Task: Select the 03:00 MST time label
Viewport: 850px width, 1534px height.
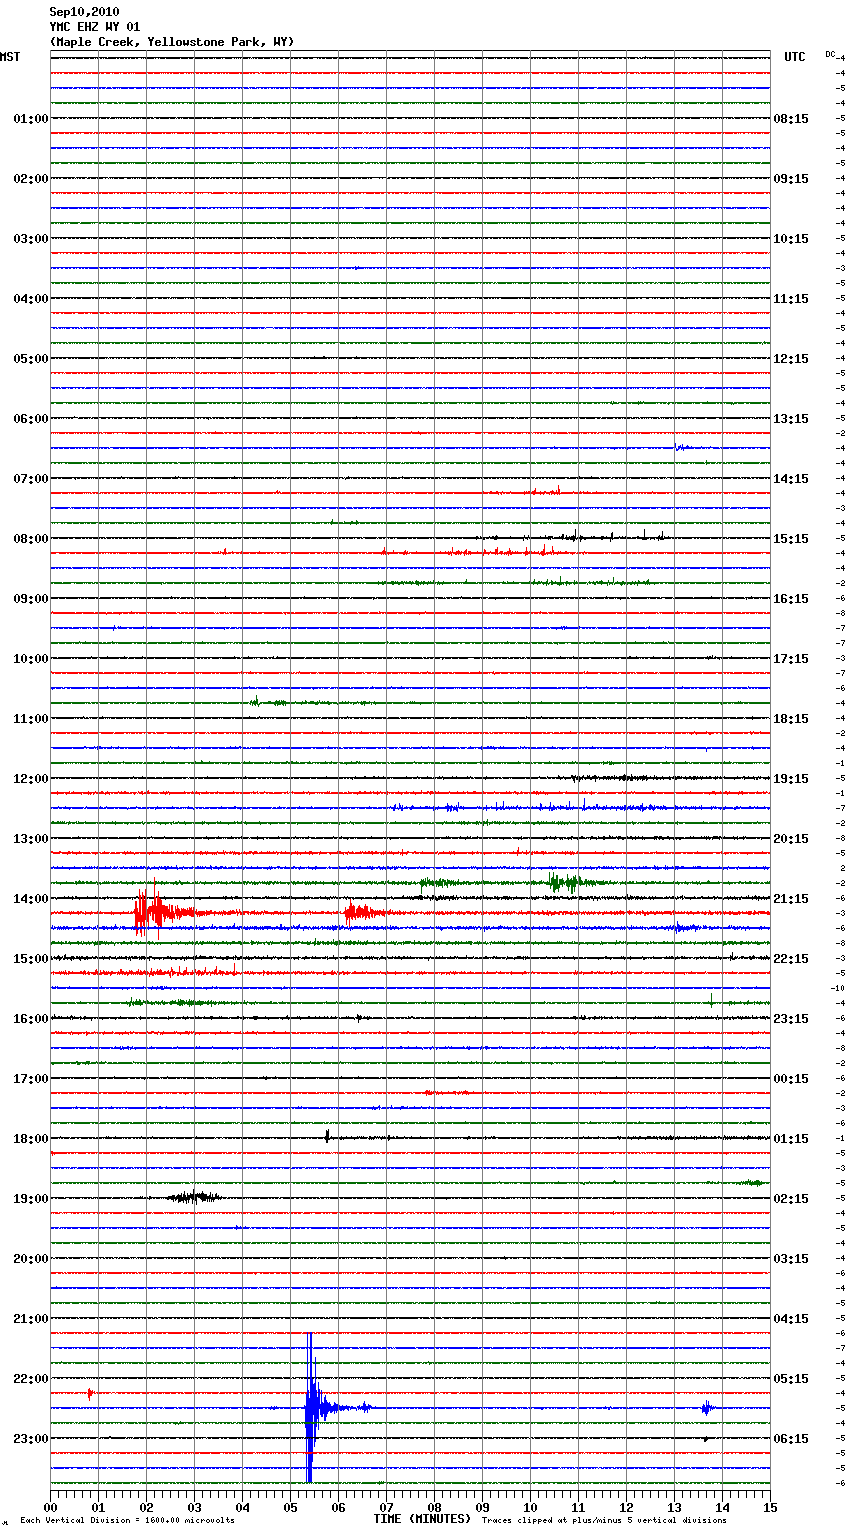Action: 31,239
